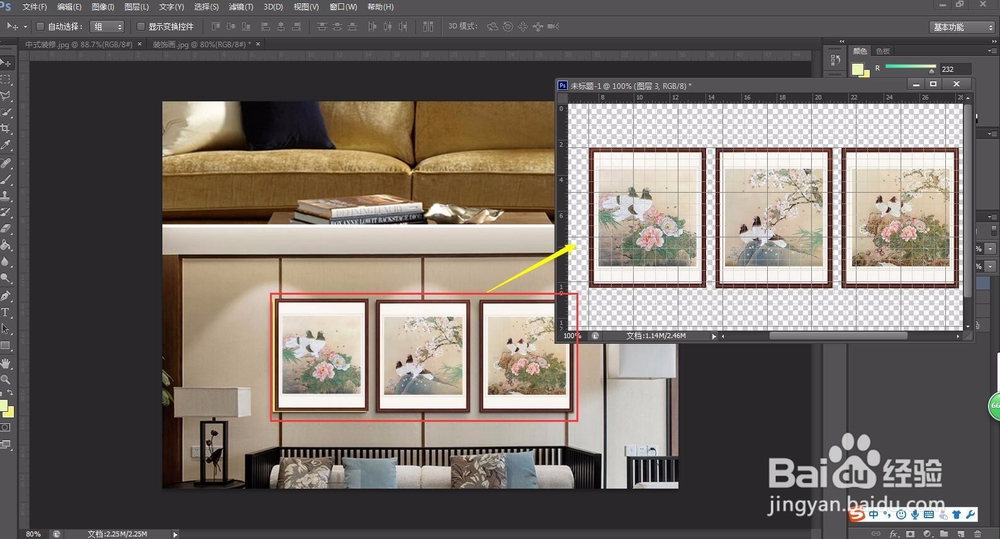Open the 滤镜(T) menu
The height and width of the screenshot is (539, 1000).
point(240,7)
